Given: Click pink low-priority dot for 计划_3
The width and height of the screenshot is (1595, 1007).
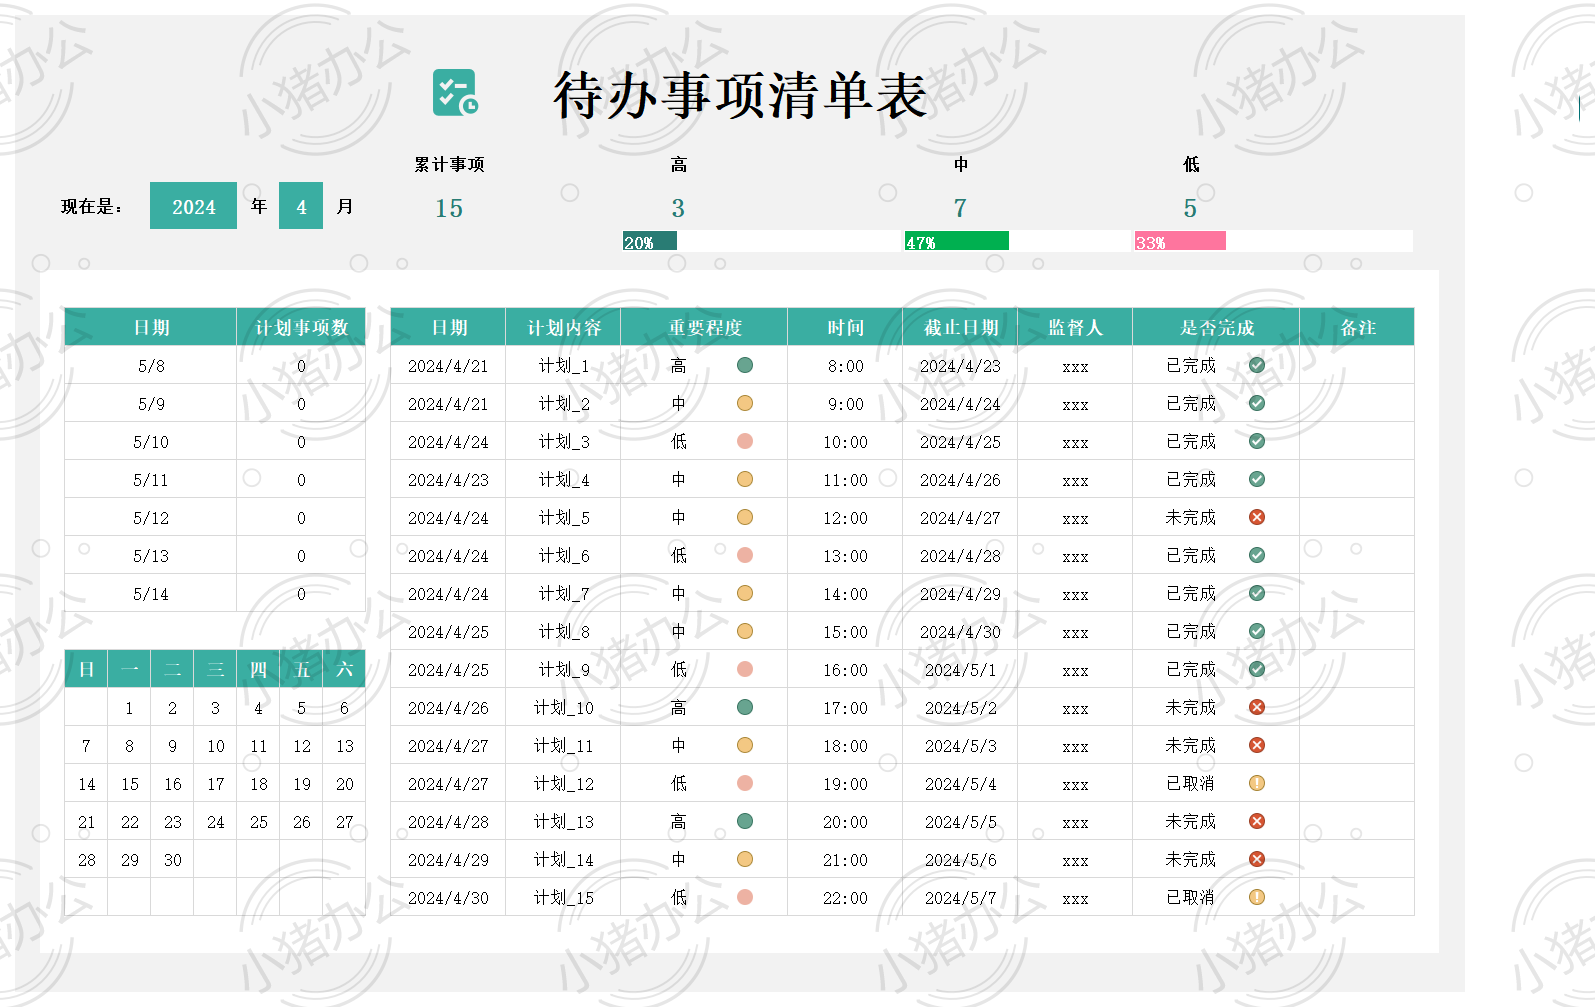Looking at the screenshot, I should pyautogui.click(x=745, y=441).
